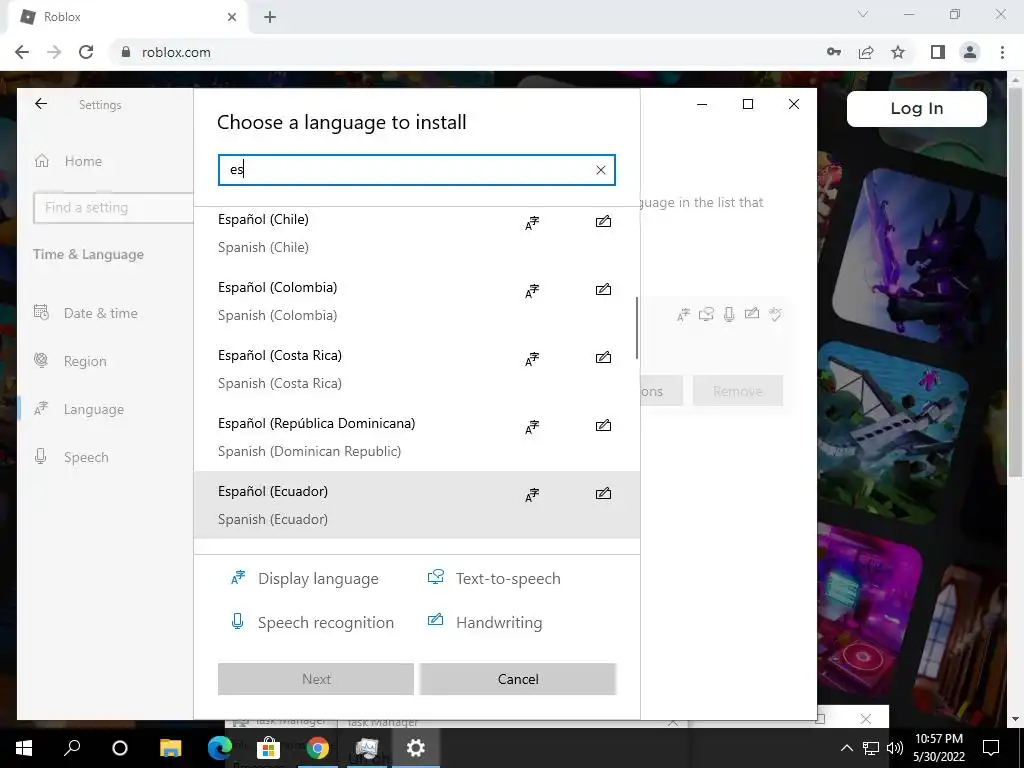This screenshot has width=1024, height=768.
Task: Click the language list scrollbar thumb
Action: 637,328
